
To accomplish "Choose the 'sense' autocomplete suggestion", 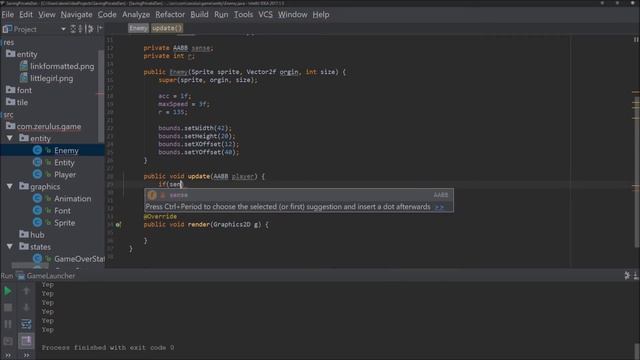I will tap(298, 195).
